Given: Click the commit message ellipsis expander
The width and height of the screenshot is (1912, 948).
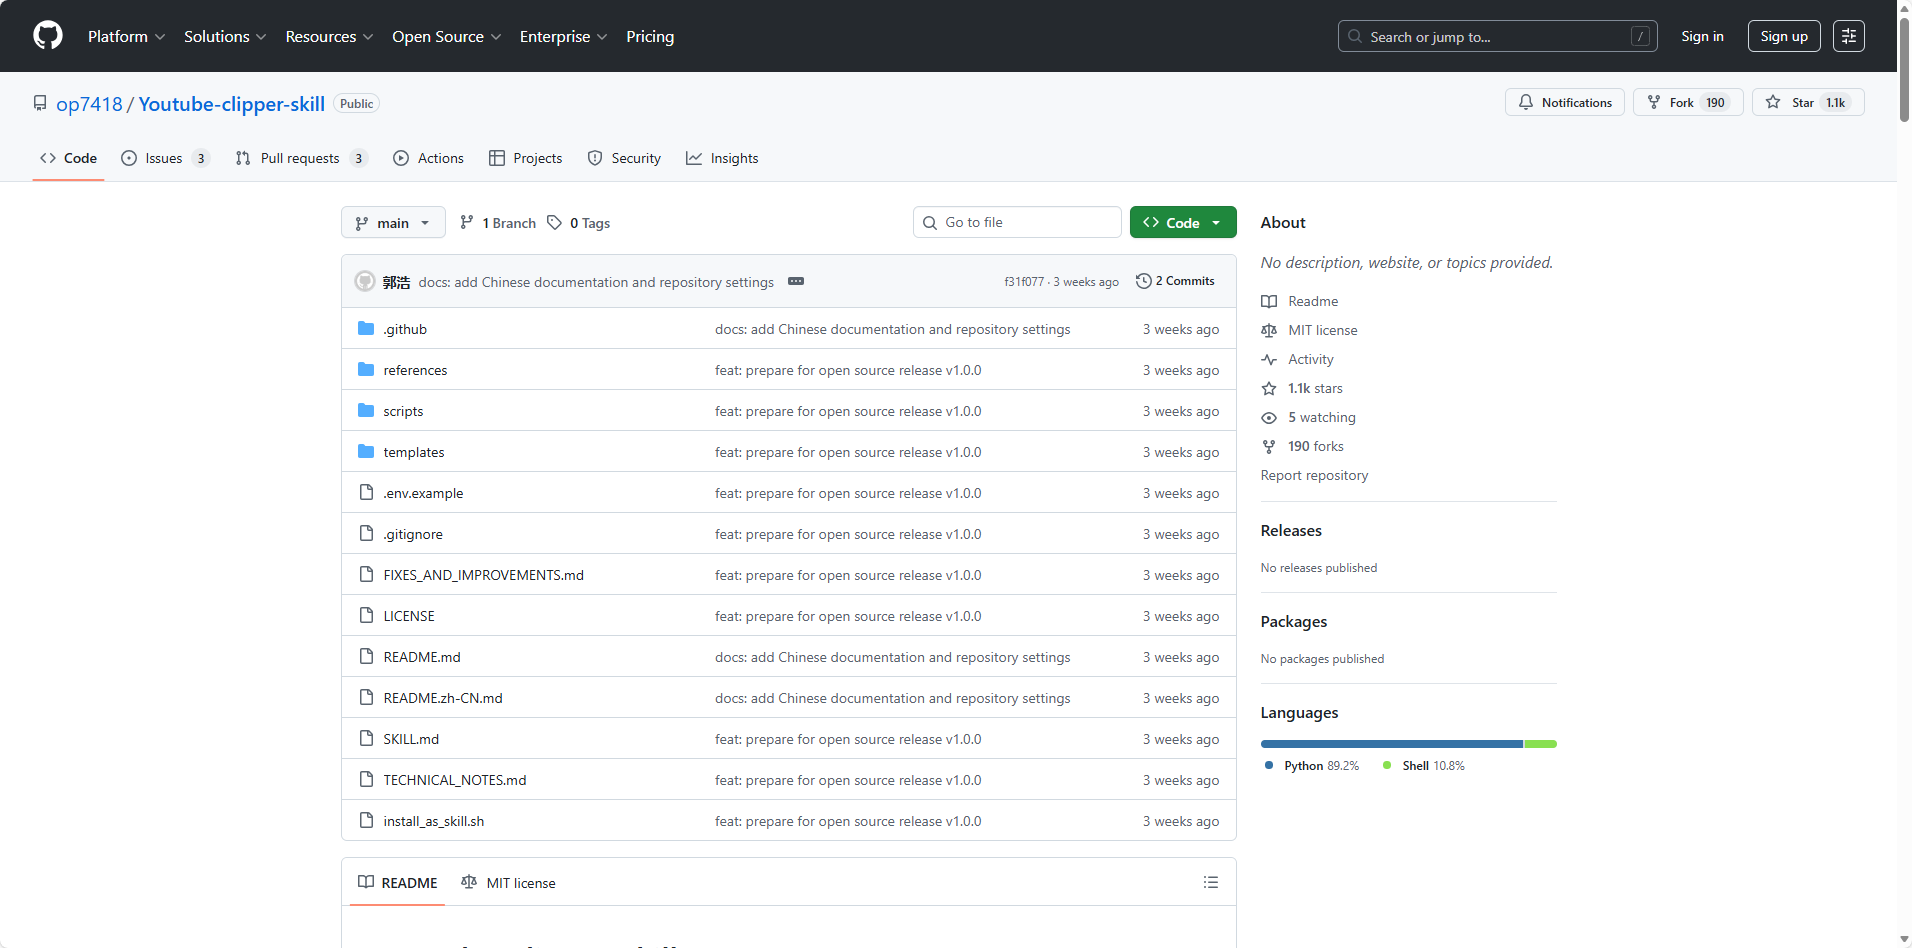Looking at the screenshot, I should (796, 282).
